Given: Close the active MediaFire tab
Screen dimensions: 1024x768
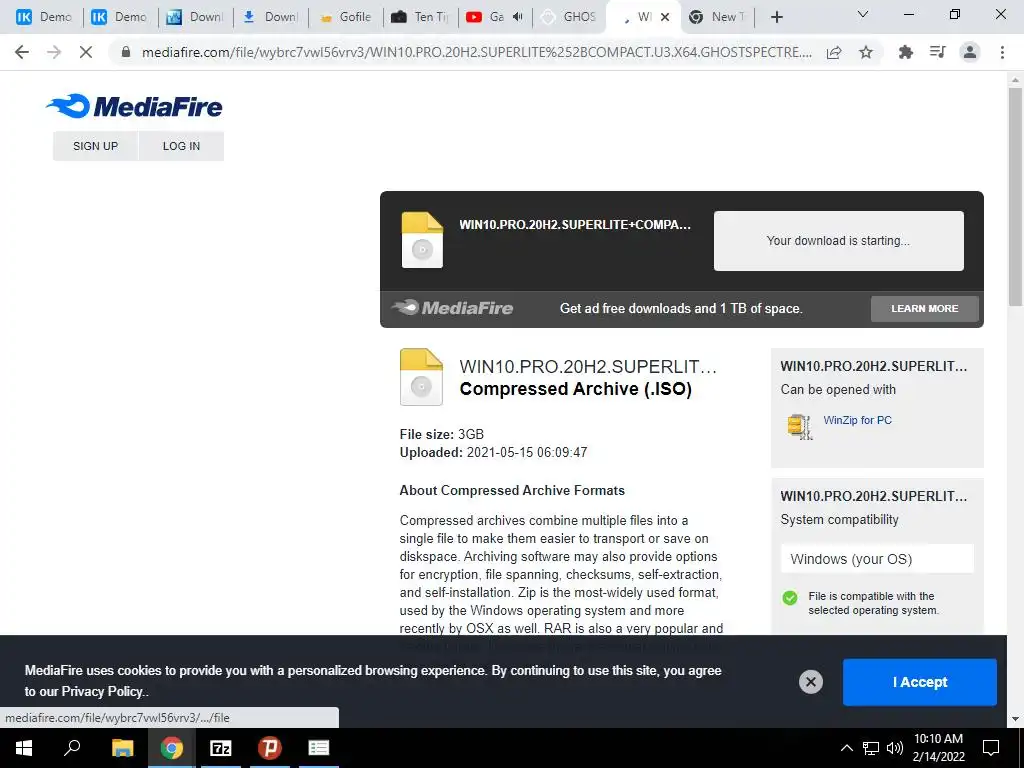Looking at the screenshot, I should click(665, 17).
